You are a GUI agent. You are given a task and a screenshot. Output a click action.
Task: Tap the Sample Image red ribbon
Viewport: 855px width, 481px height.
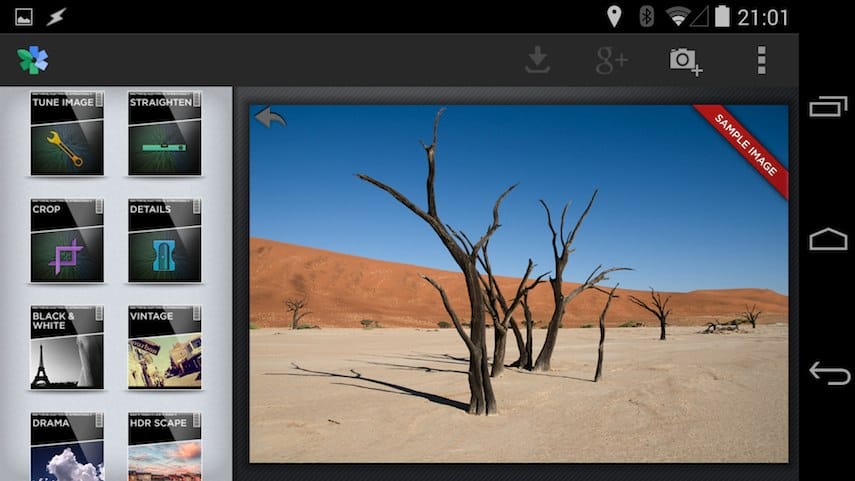745,147
